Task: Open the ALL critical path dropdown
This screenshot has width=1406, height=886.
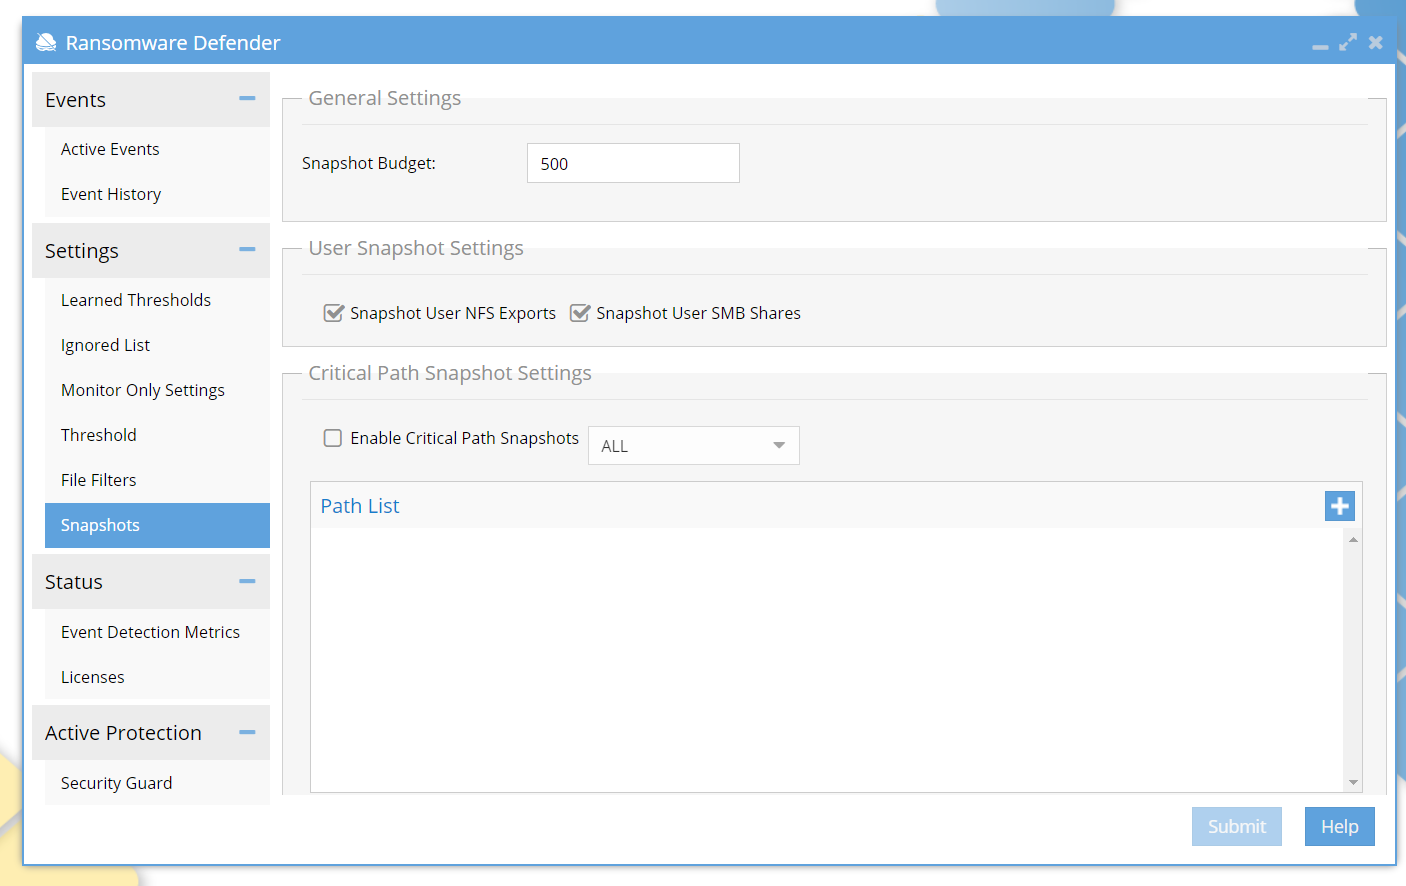Action: pyautogui.click(x=694, y=446)
